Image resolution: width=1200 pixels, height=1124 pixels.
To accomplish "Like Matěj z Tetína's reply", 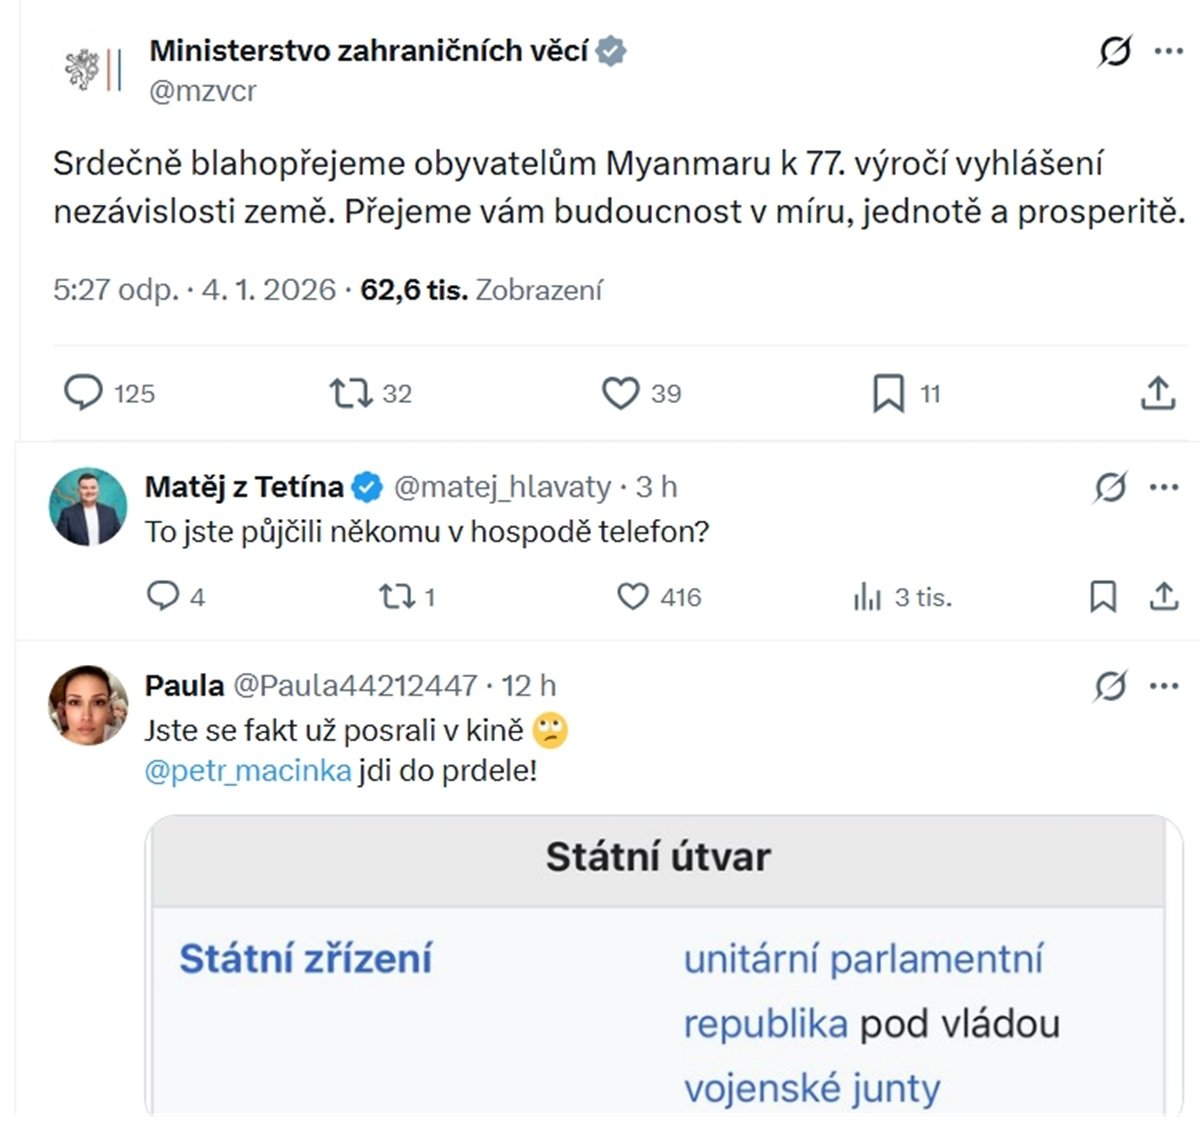I will coord(632,597).
